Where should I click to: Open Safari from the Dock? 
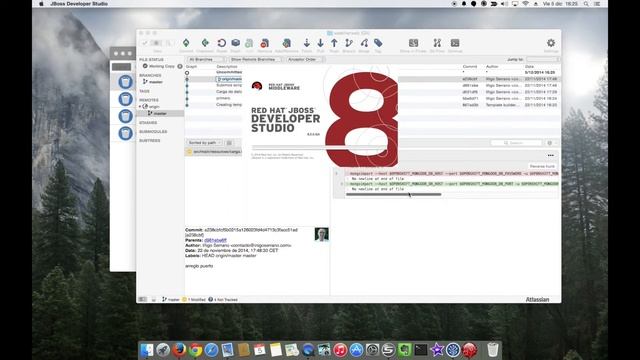pyautogui.click(x=211, y=350)
